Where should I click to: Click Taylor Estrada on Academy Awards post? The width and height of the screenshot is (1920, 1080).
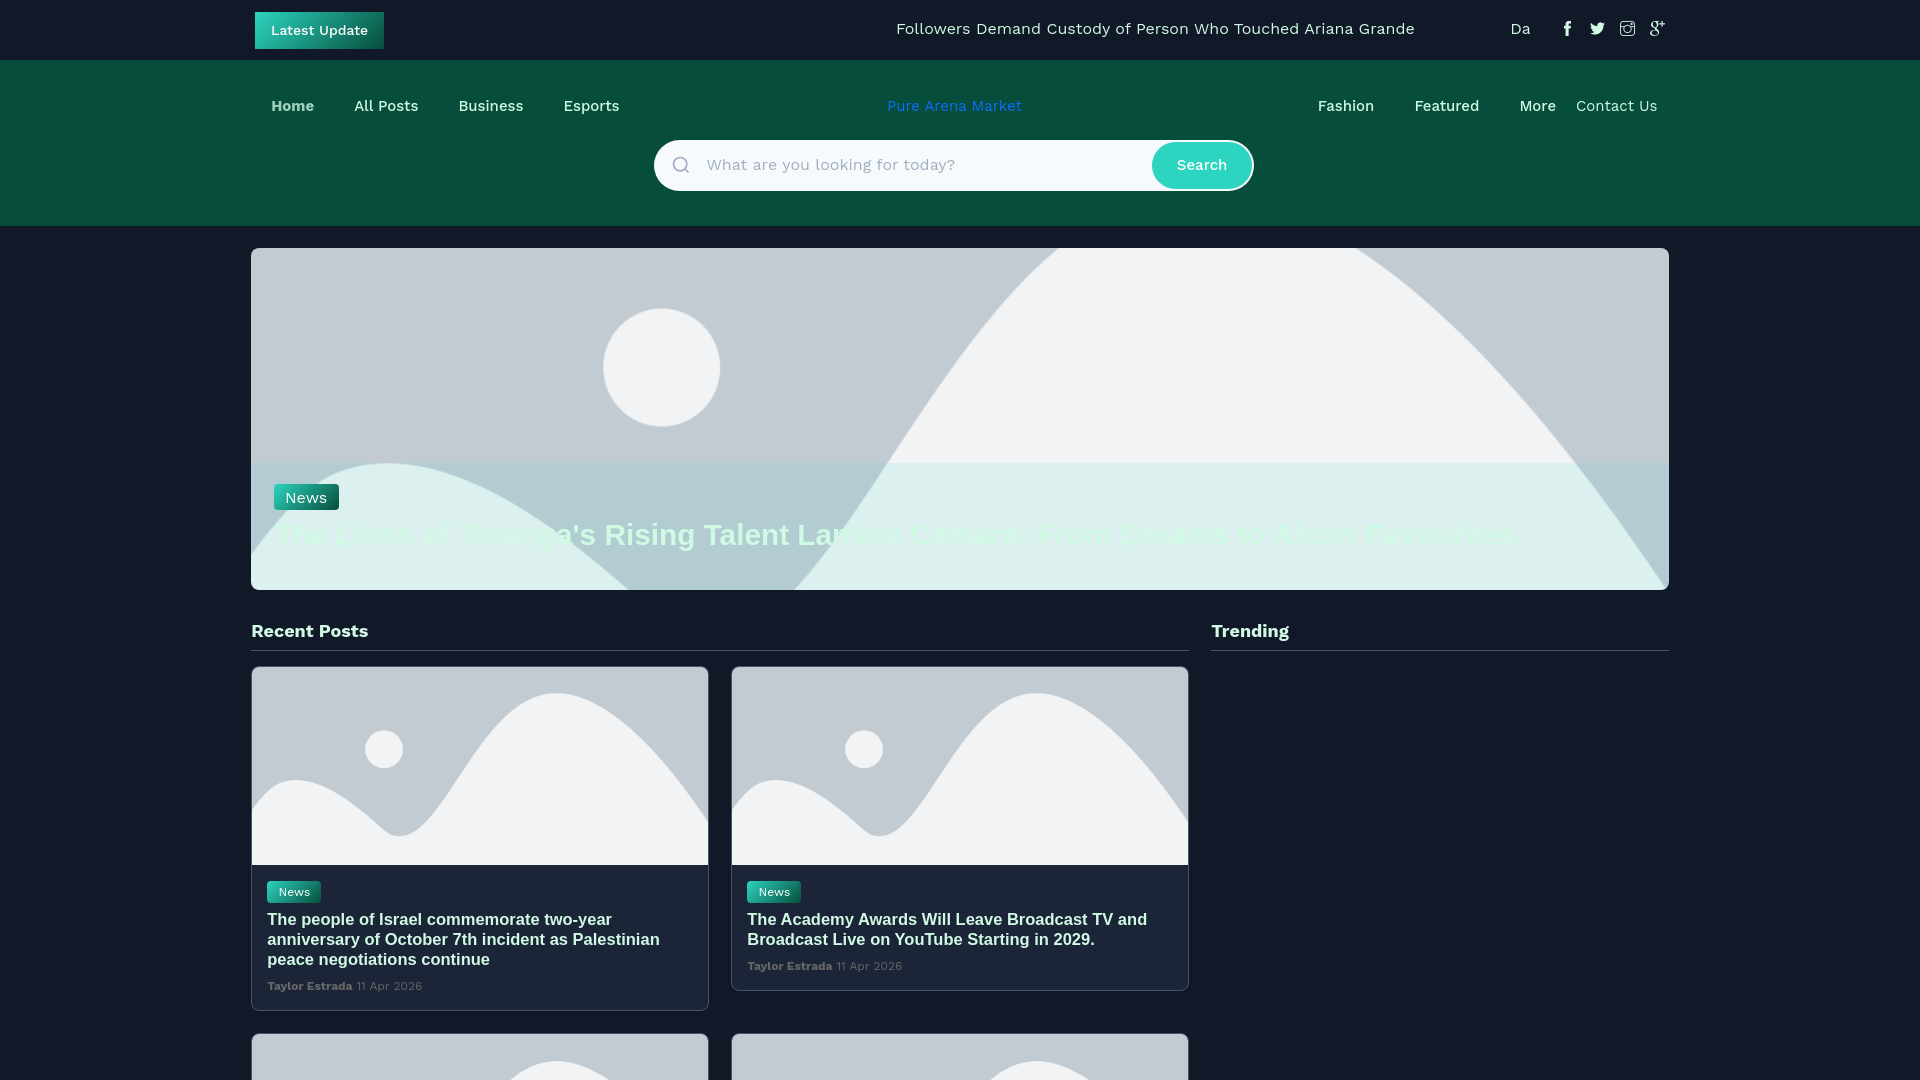coord(789,966)
